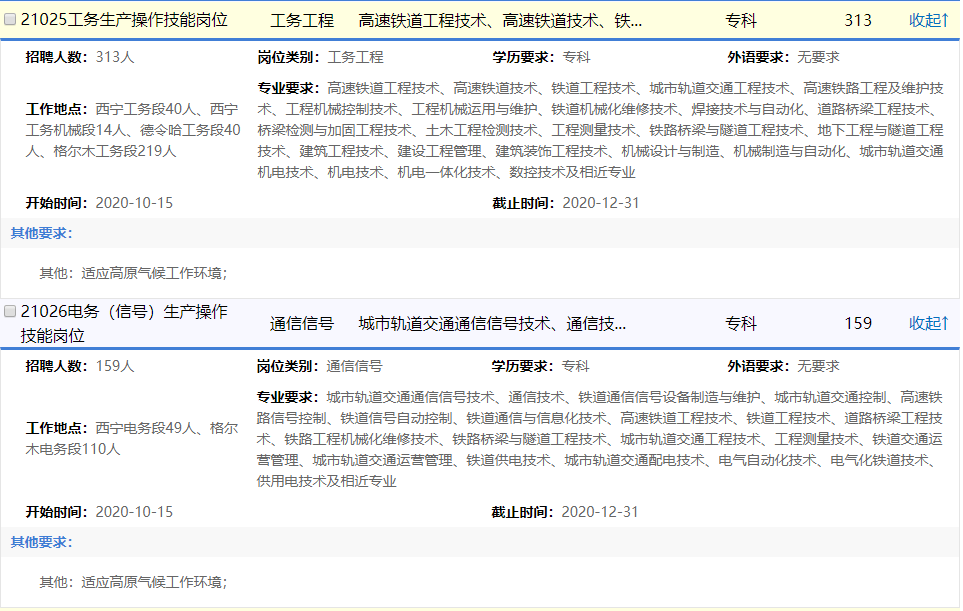
Task: Click the 招聘人数 313人 detail field
Action: (80, 57)
